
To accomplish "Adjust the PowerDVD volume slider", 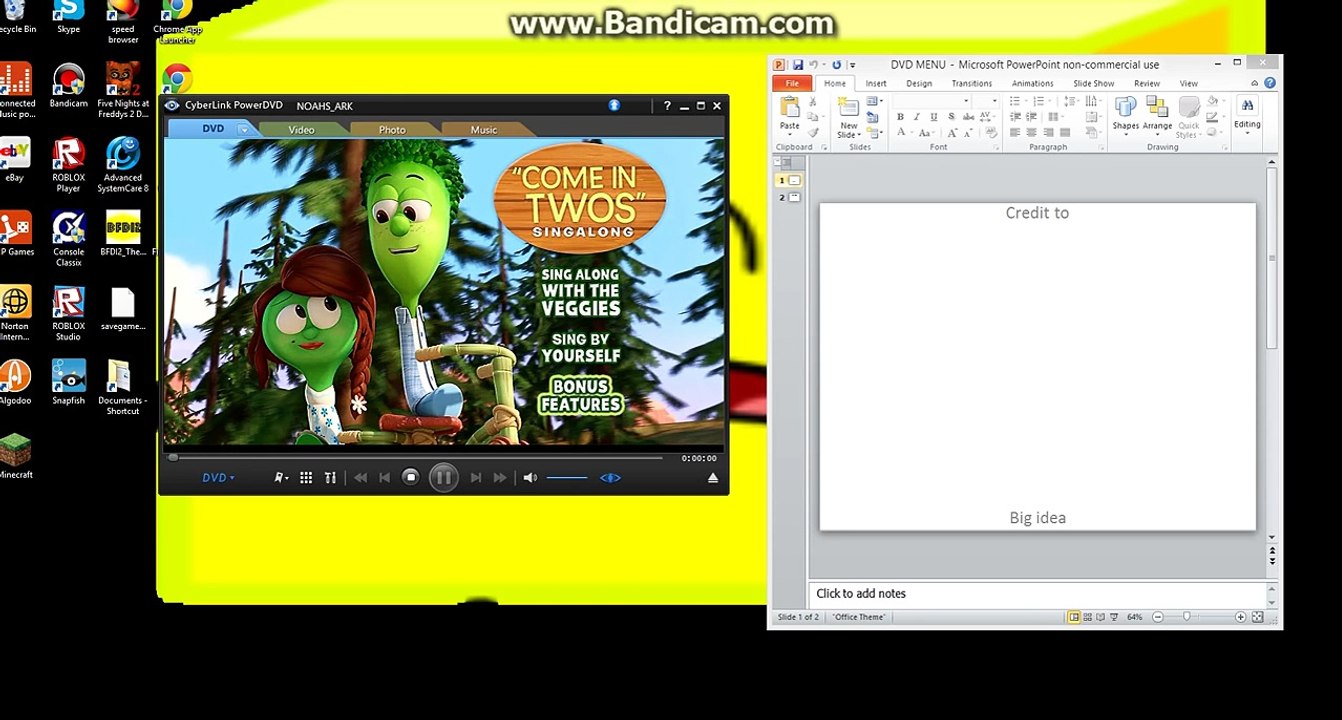I will [x=567, y=478].
